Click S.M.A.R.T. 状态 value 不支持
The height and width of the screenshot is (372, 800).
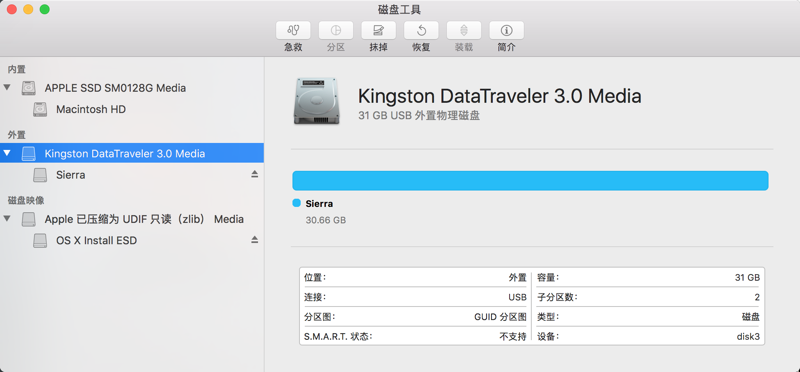tap(513, 337)
